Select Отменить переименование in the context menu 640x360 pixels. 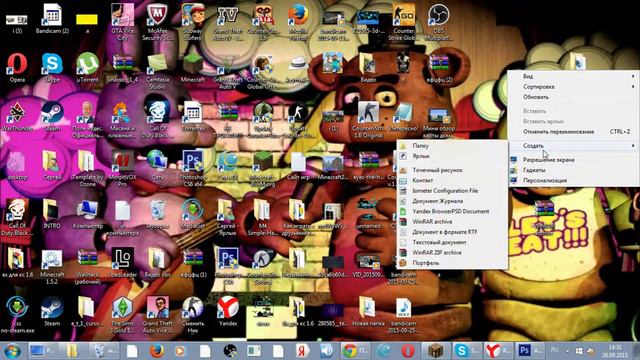tap(573, 132)
